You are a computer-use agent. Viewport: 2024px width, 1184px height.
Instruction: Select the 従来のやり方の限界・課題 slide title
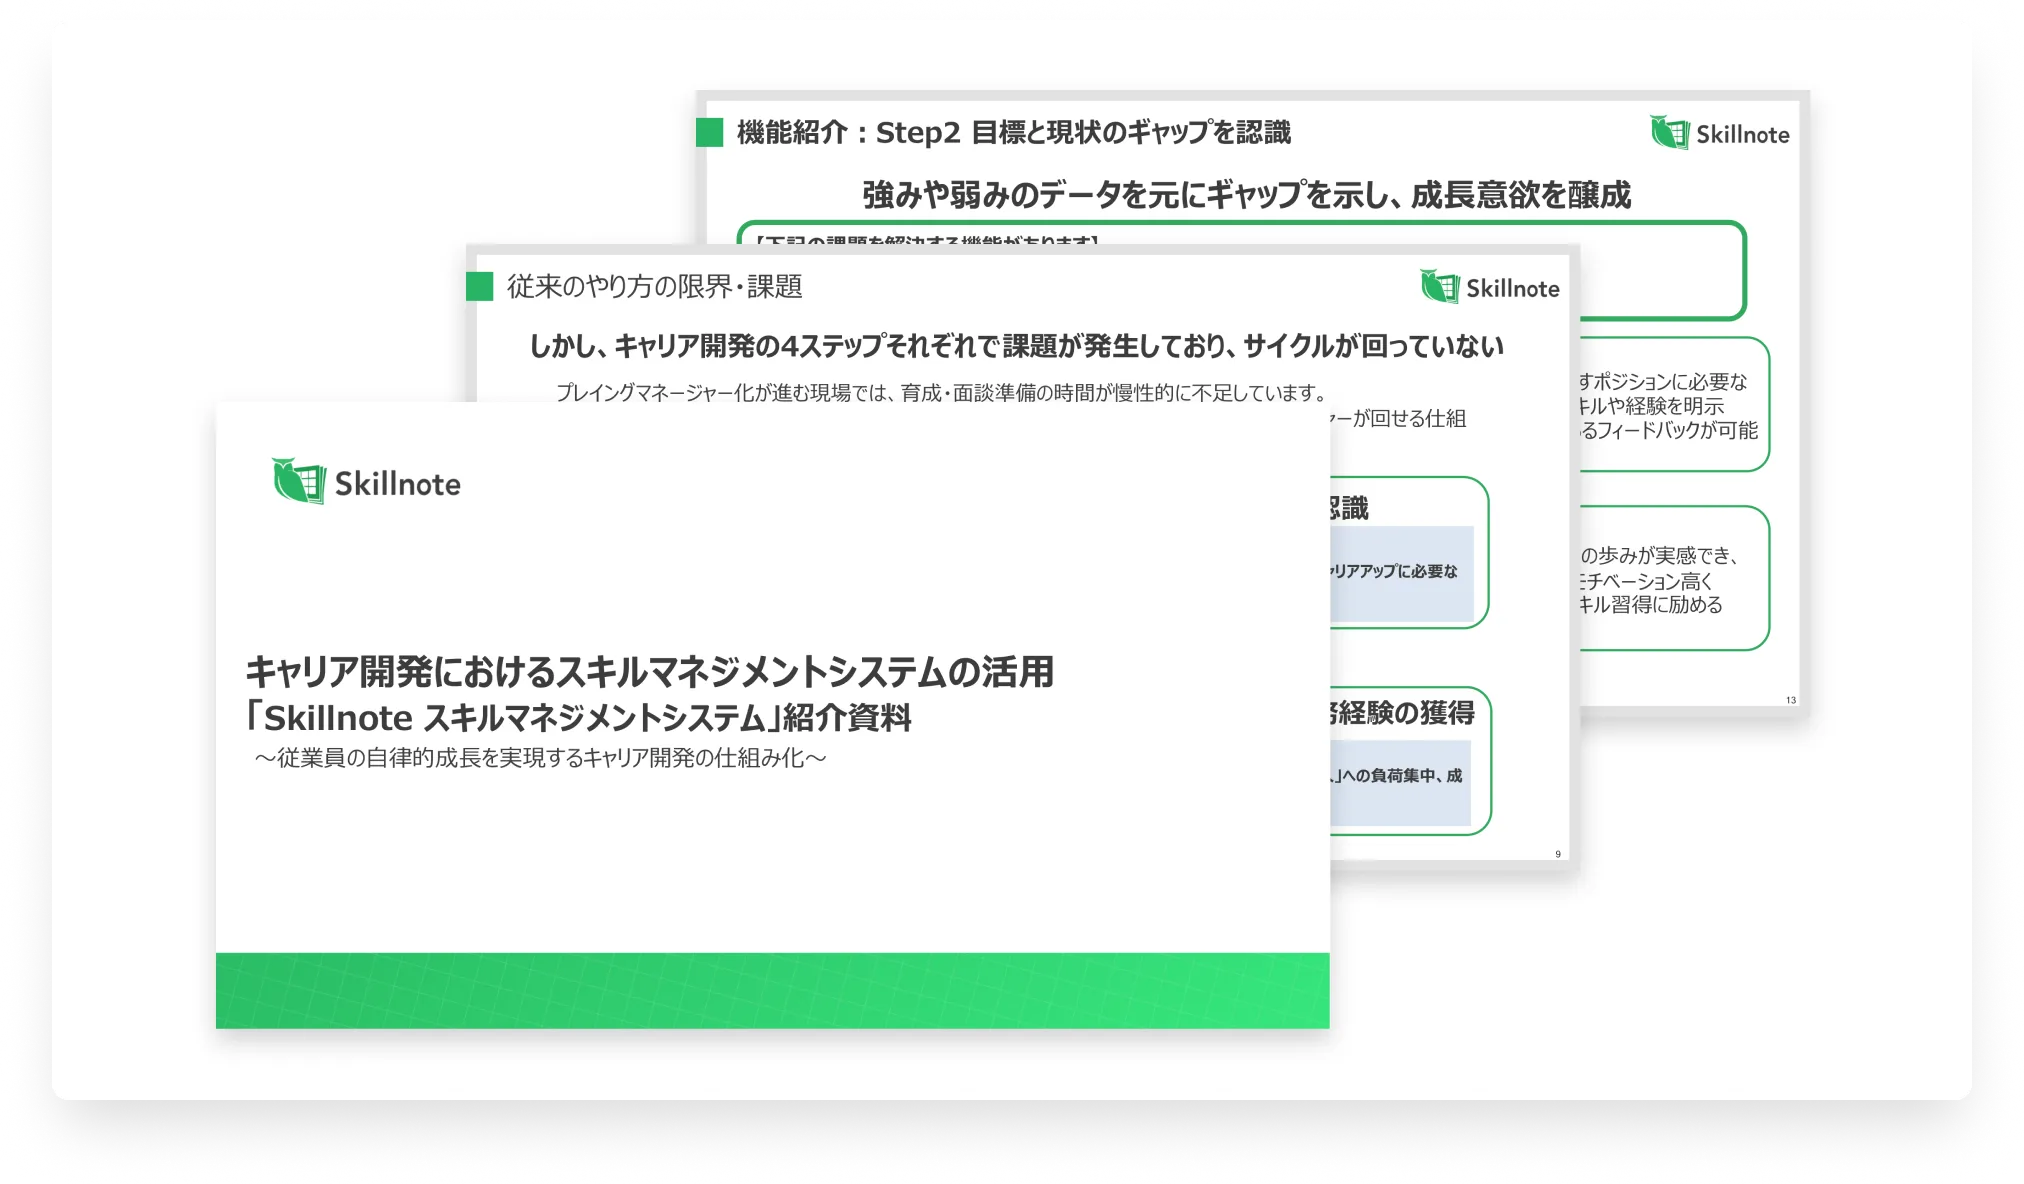[654, 287]
